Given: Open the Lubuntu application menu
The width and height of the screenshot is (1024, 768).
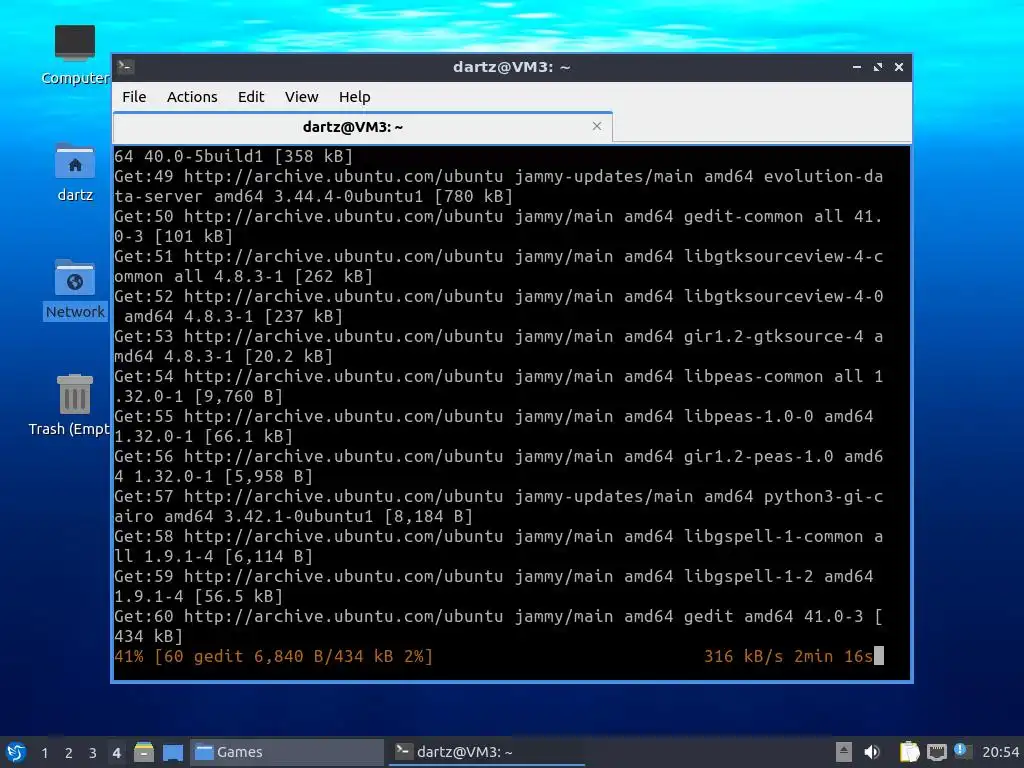Looking at the screenshot, I should pos(16,752).
